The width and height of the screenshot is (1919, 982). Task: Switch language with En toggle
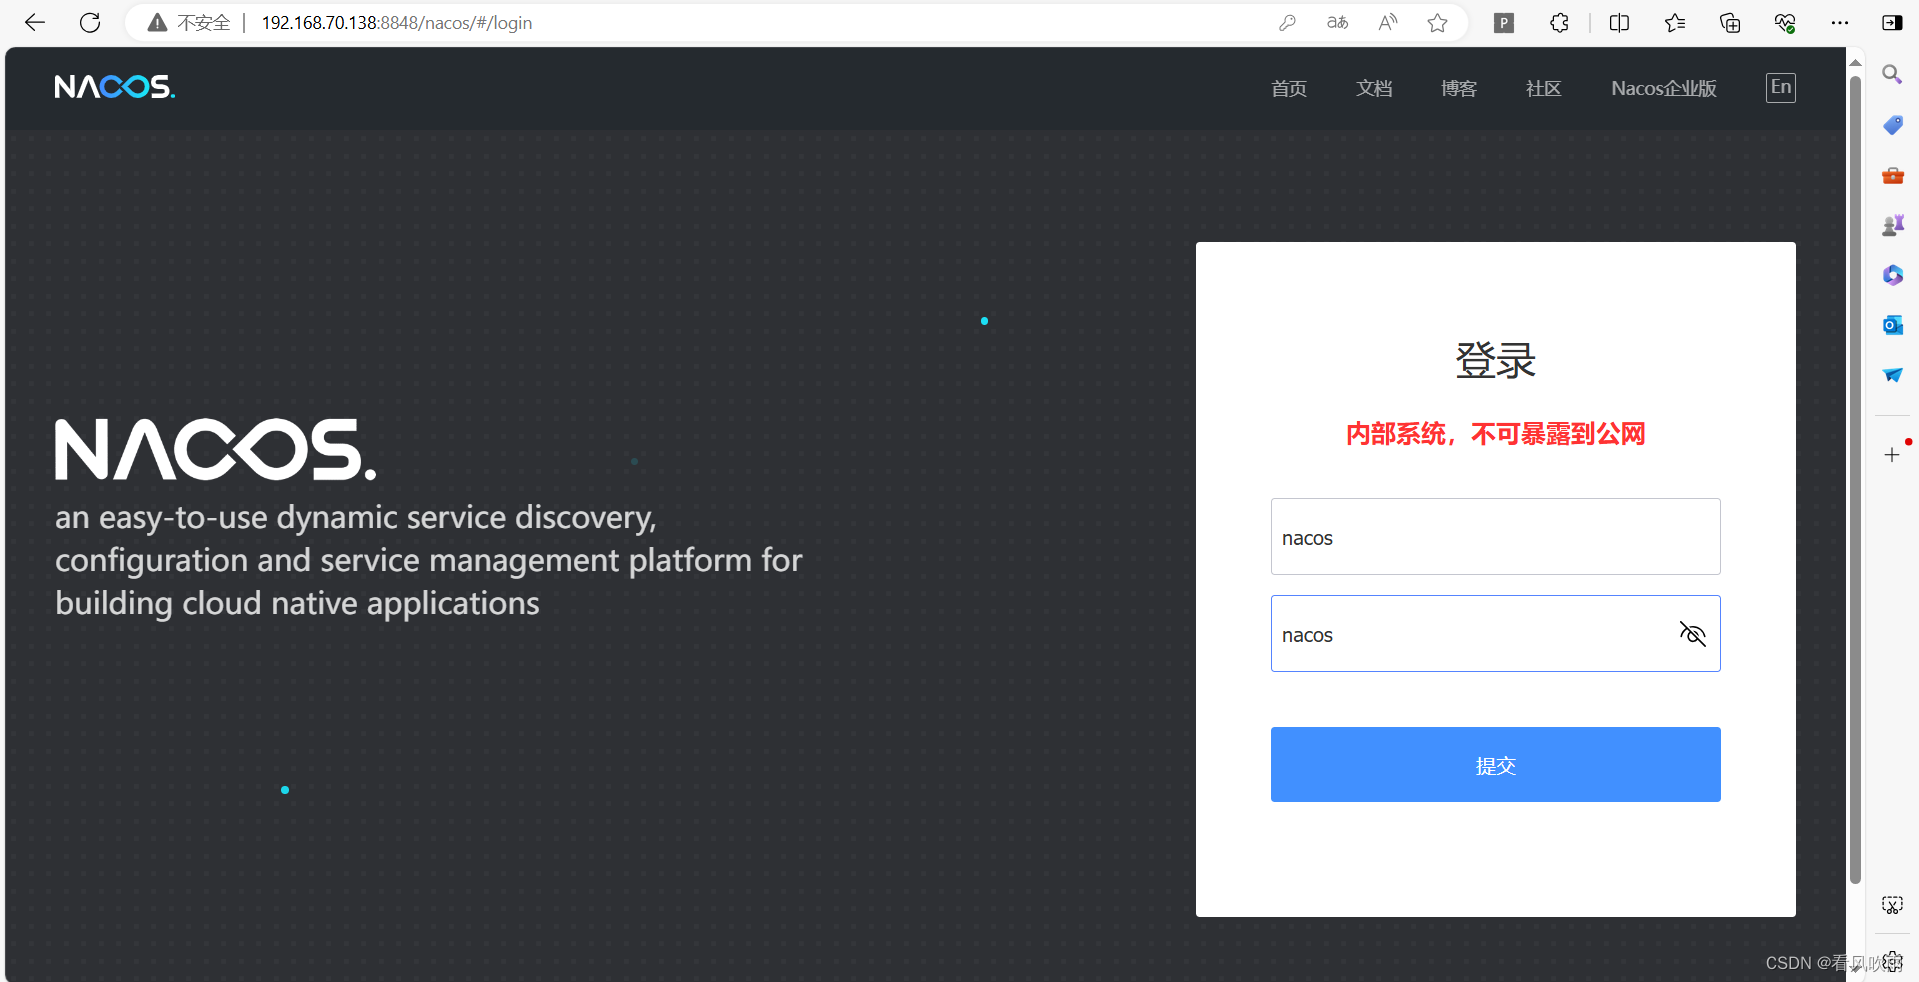(x=1781, y=88)
